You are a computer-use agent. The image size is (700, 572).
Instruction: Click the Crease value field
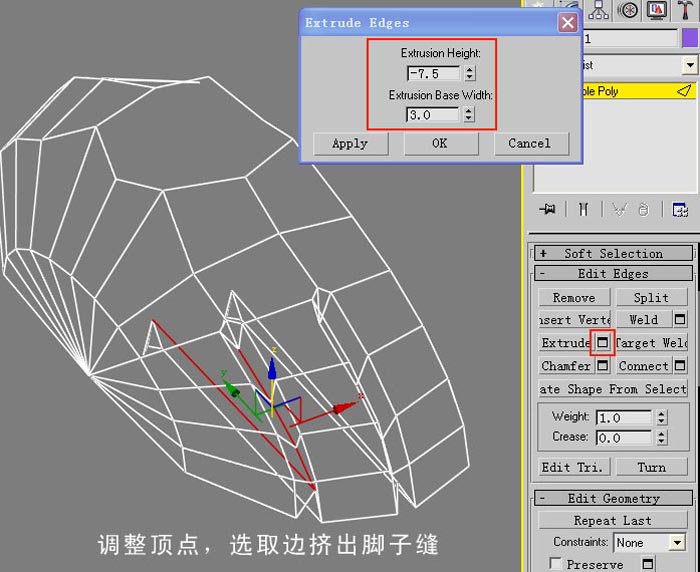tap(624, 438)
